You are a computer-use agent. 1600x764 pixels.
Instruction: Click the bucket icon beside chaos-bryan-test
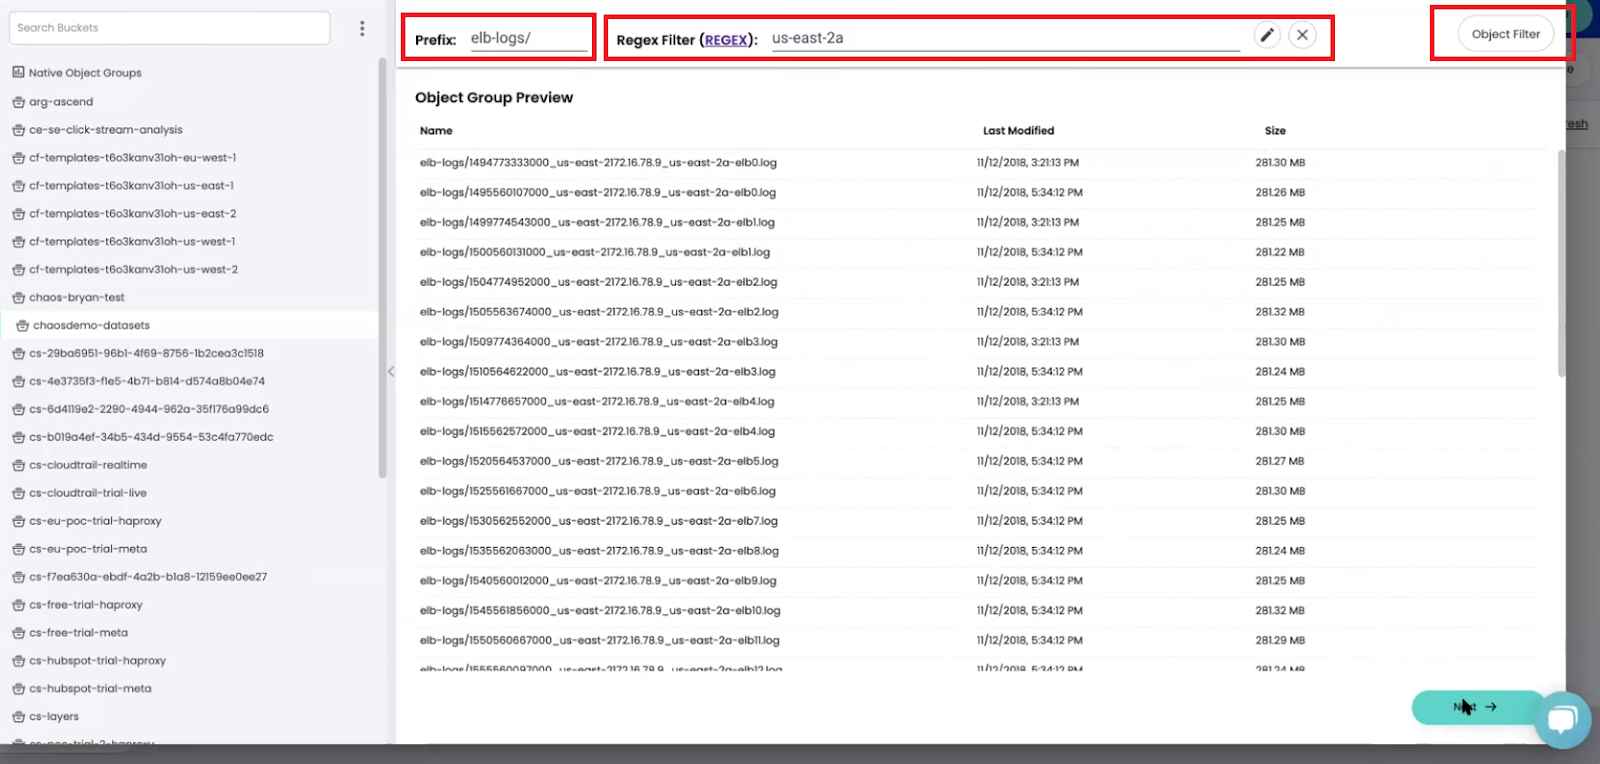point(18,298)
